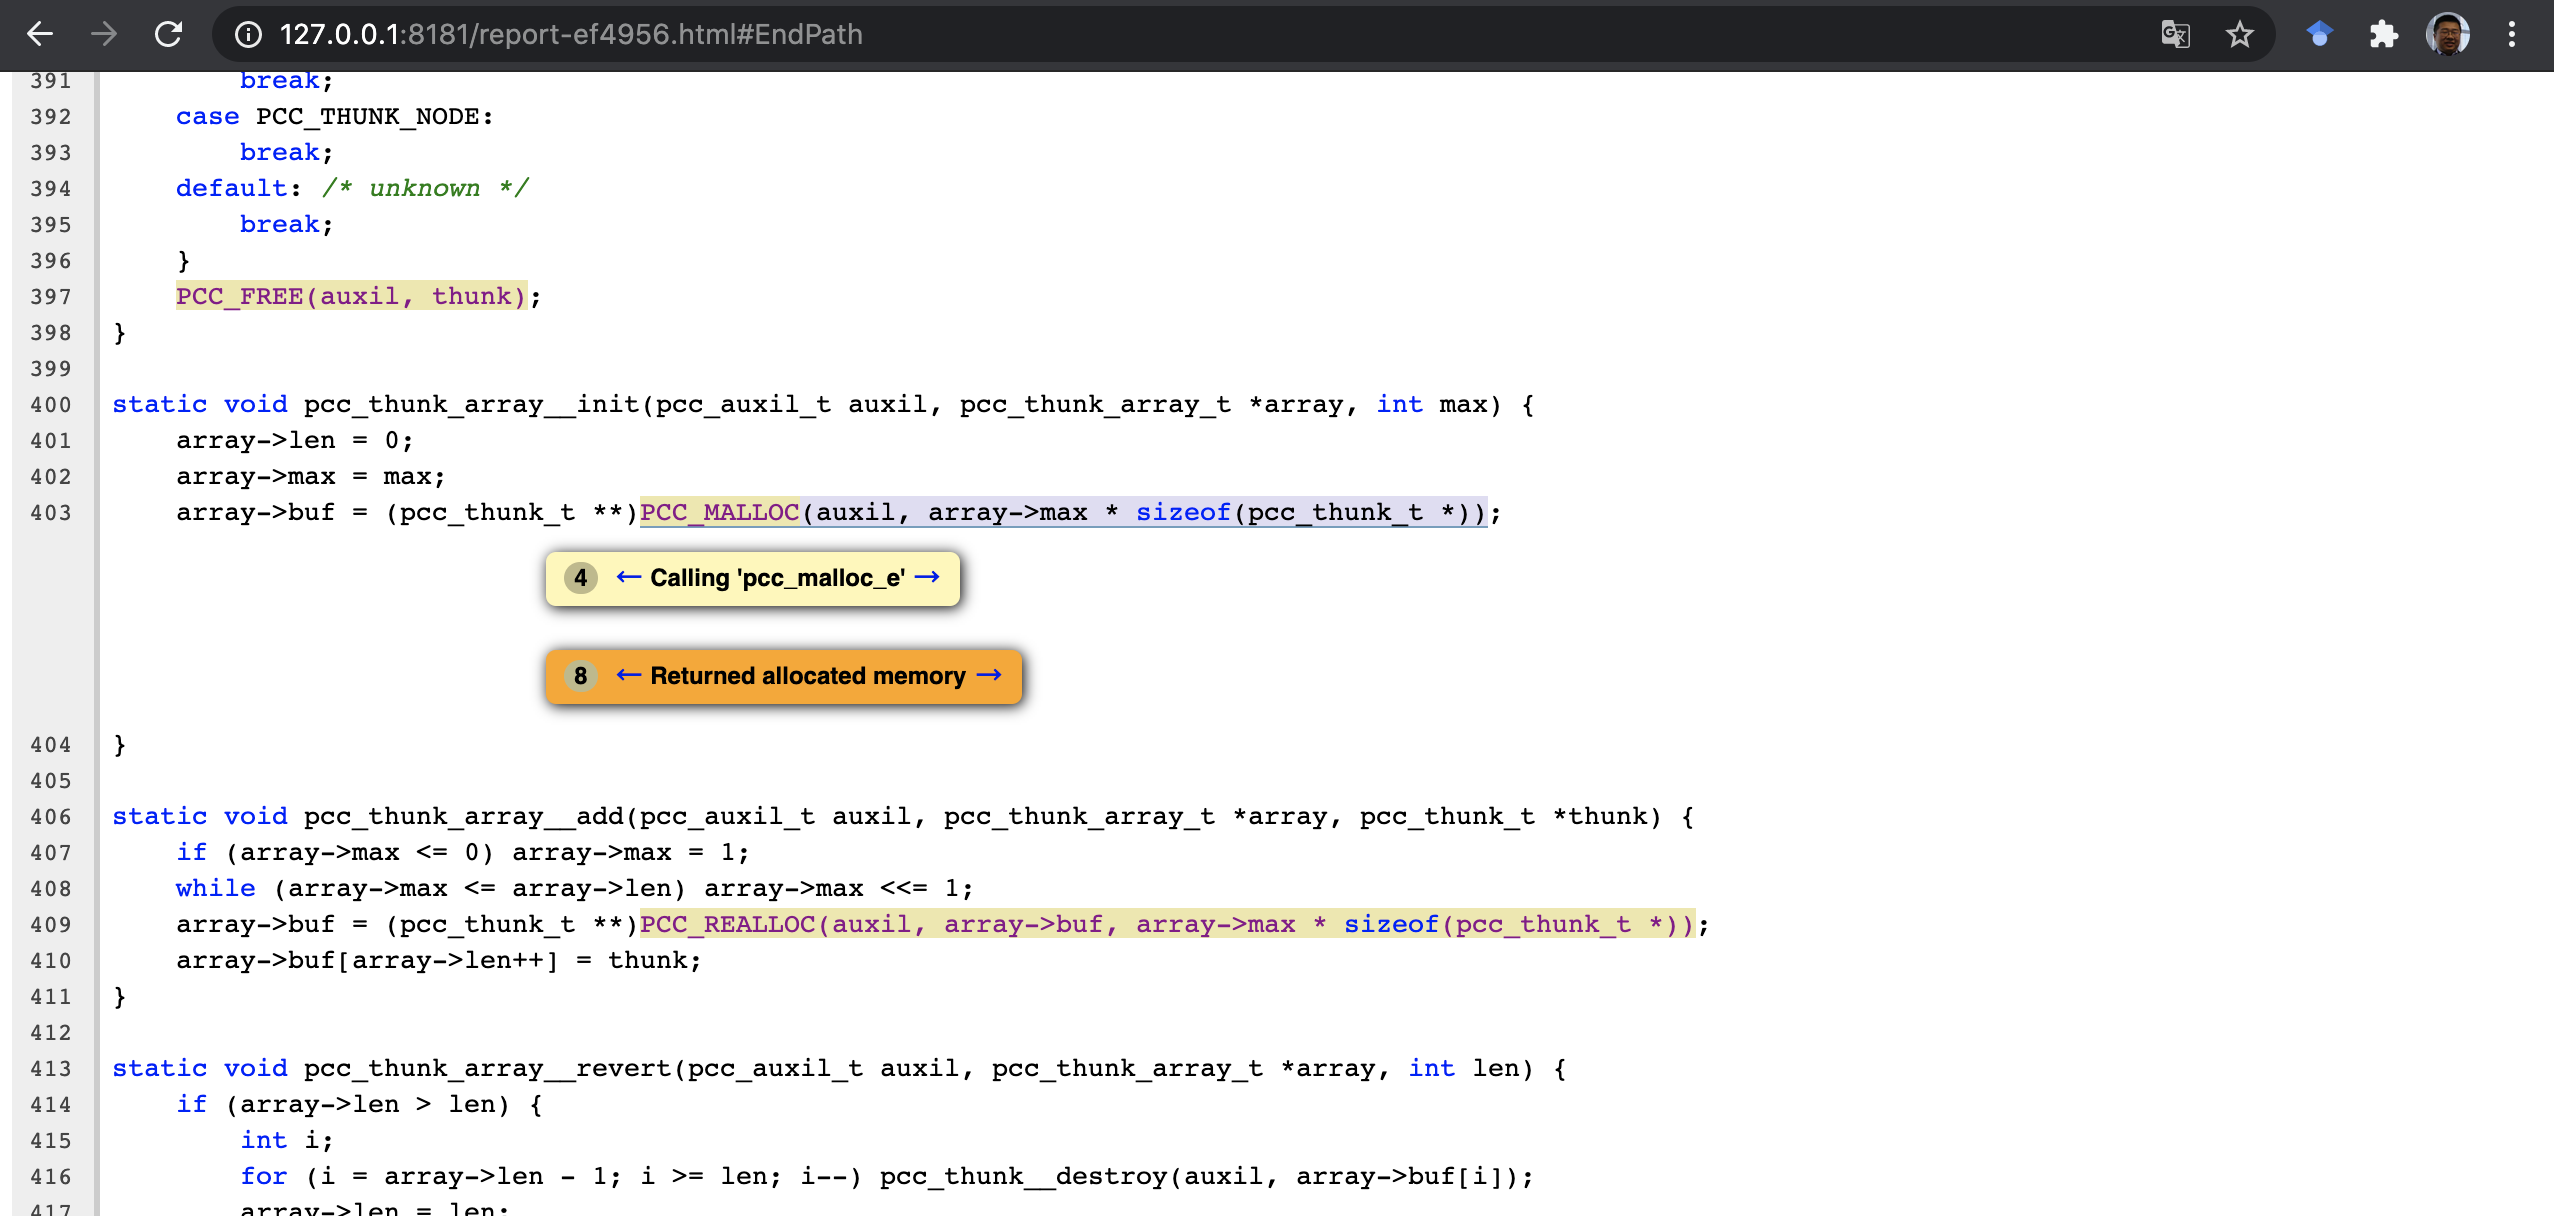Go to next event from step 8
Screen dimensions: 2554x1216
989,675
